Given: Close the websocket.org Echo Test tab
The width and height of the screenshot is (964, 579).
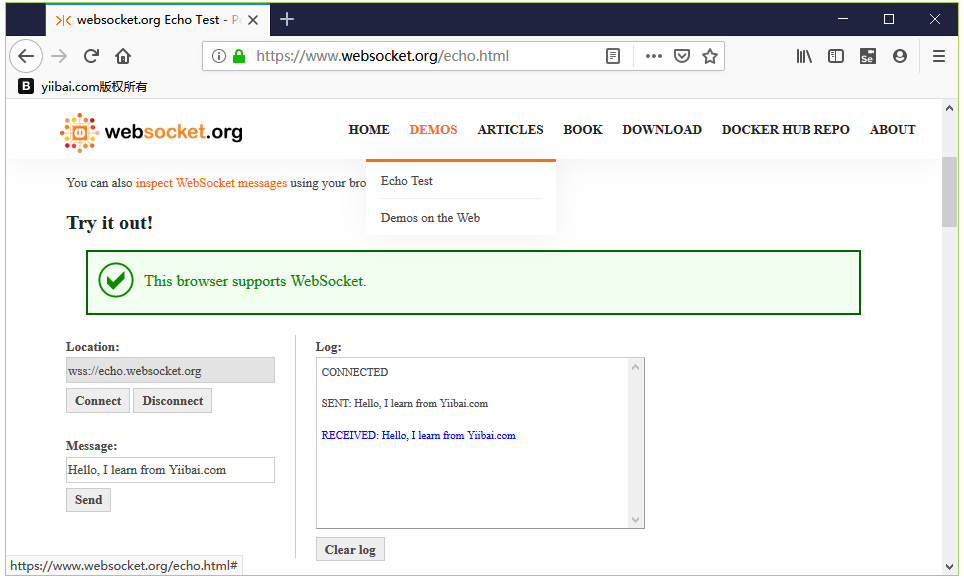Looking at the screenshot, I should pyautogui.click(x=253, y=20).
